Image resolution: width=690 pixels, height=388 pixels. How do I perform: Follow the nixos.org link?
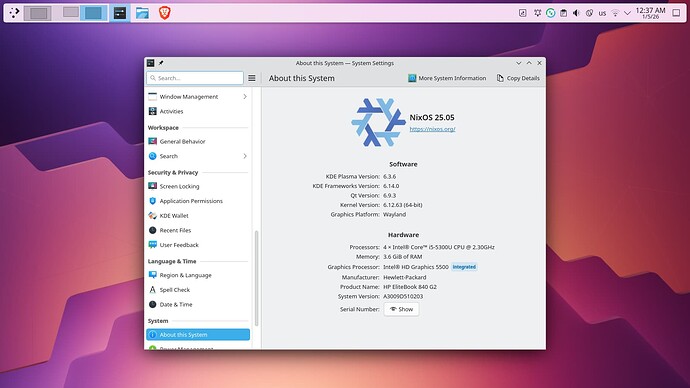(x=433, y=129)
